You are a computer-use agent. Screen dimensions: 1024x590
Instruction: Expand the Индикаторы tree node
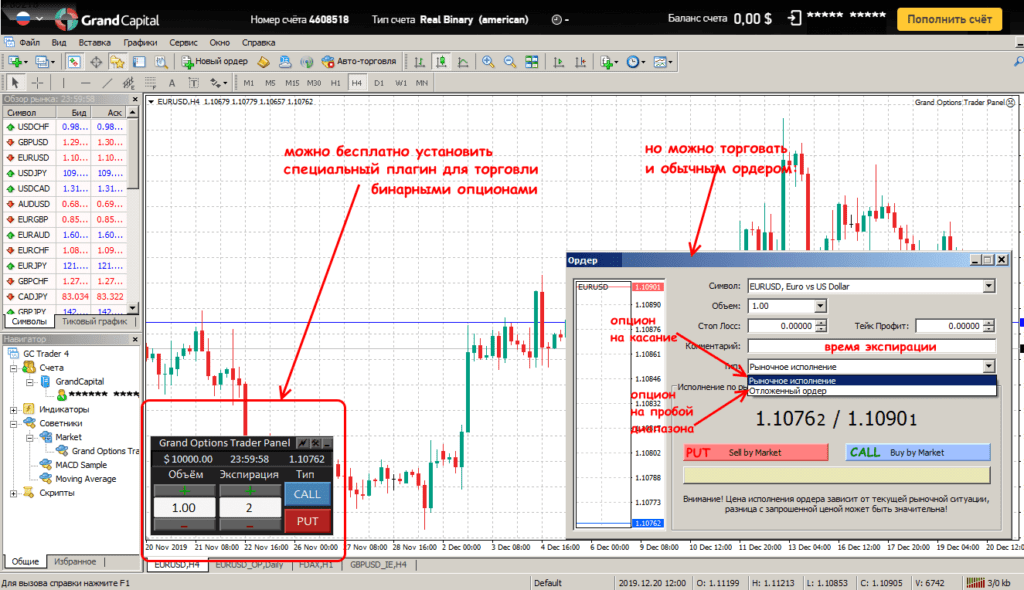12,409
